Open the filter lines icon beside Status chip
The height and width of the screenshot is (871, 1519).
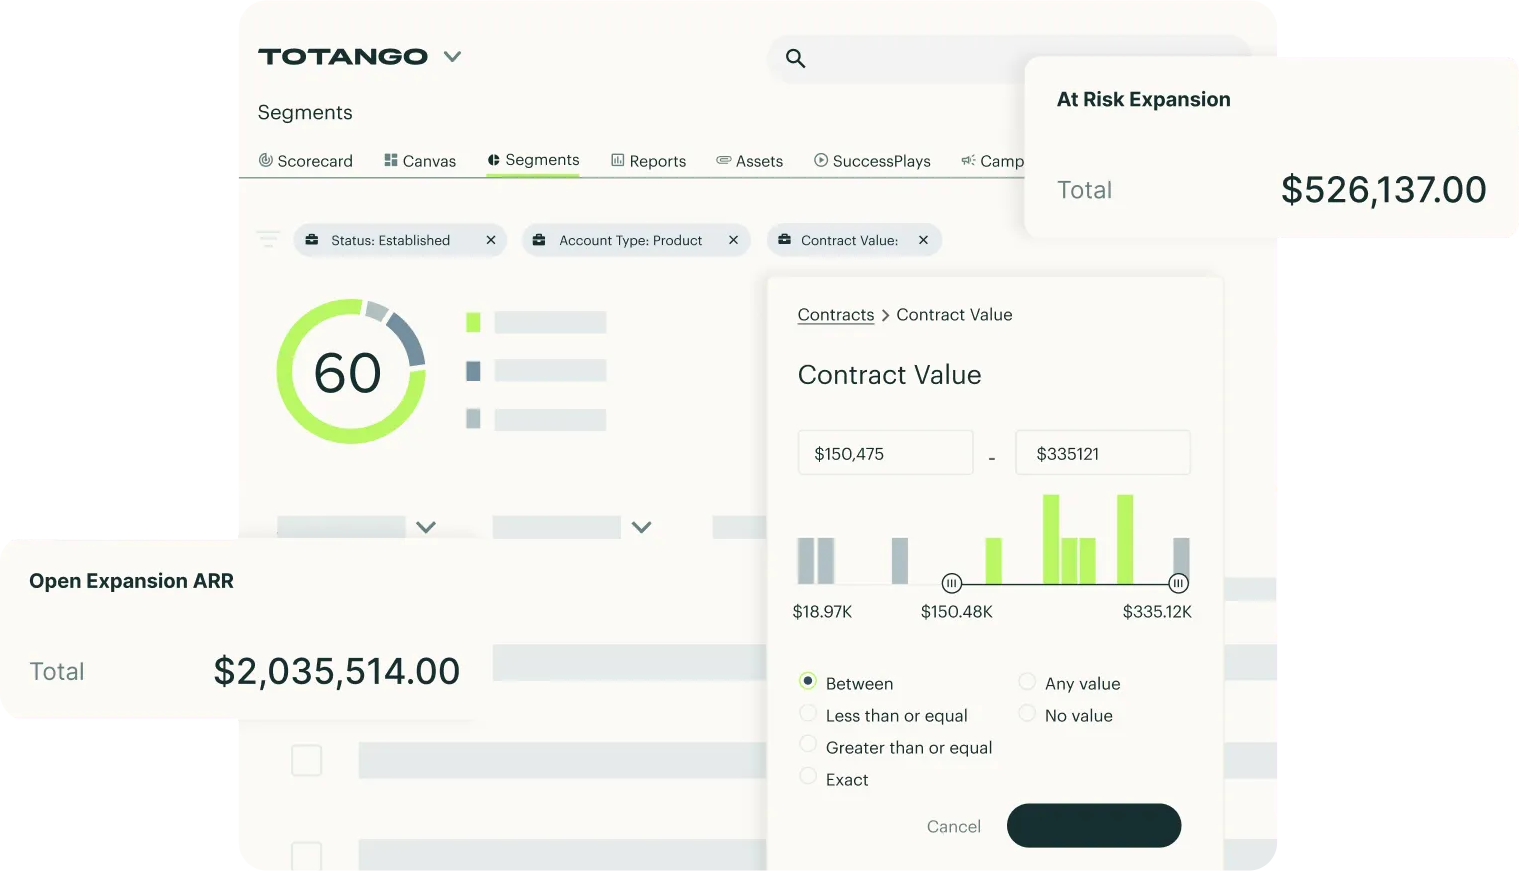[x=268, y=239]
